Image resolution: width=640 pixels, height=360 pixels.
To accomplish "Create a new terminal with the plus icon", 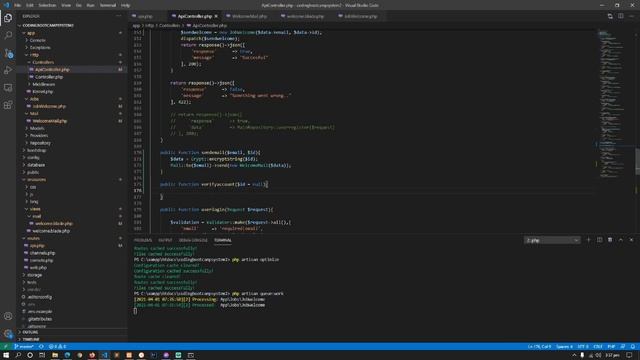I will pos(589,240).
